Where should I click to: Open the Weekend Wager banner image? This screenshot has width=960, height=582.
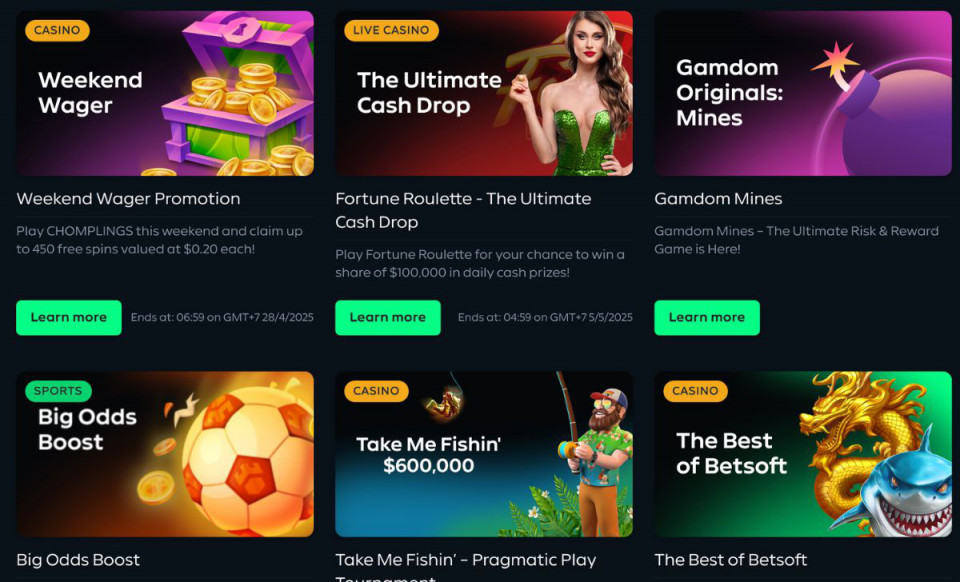(165, 93)
